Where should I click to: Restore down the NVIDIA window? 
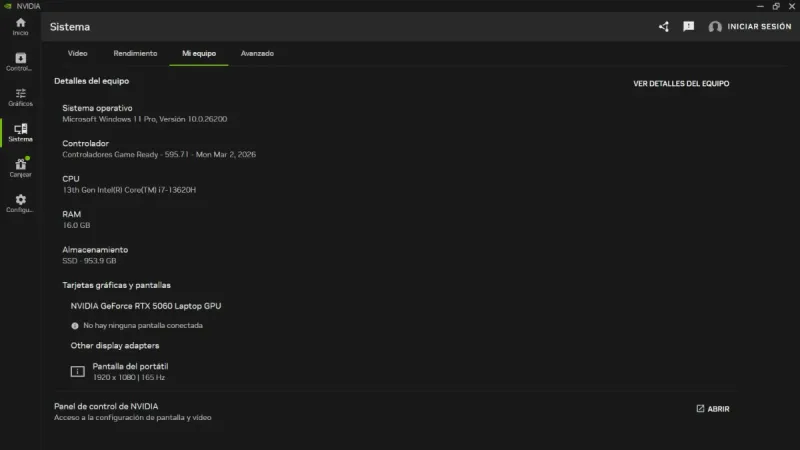pyautogui.click(x=776, y=6)
